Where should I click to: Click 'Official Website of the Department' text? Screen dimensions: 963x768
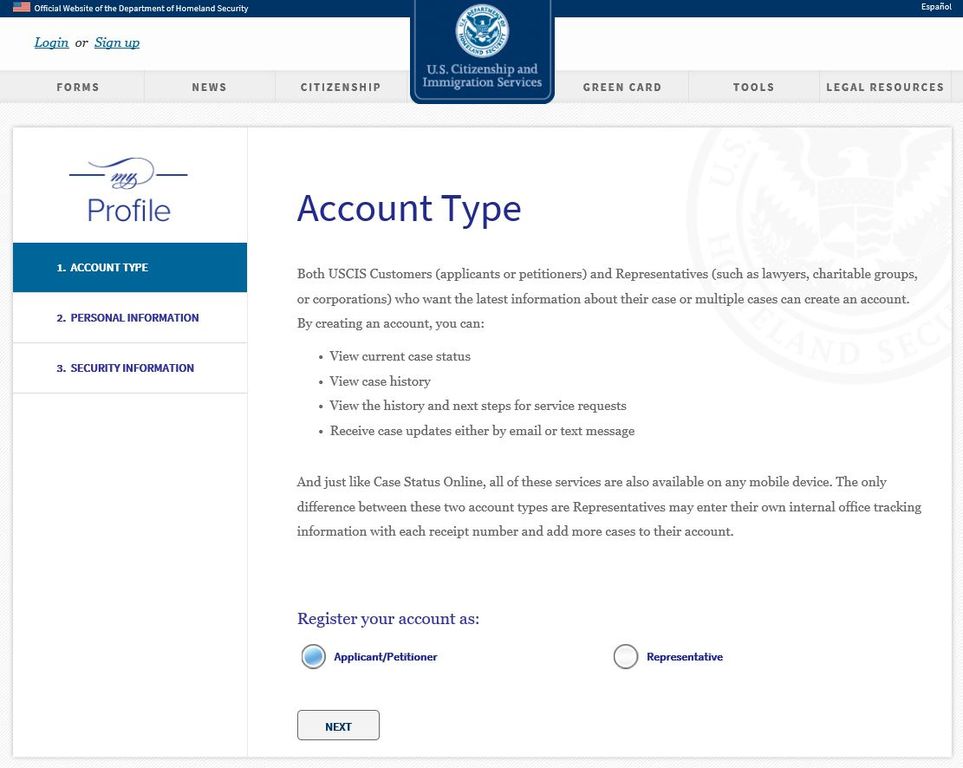pyautogui.click(x=141, y=8)
